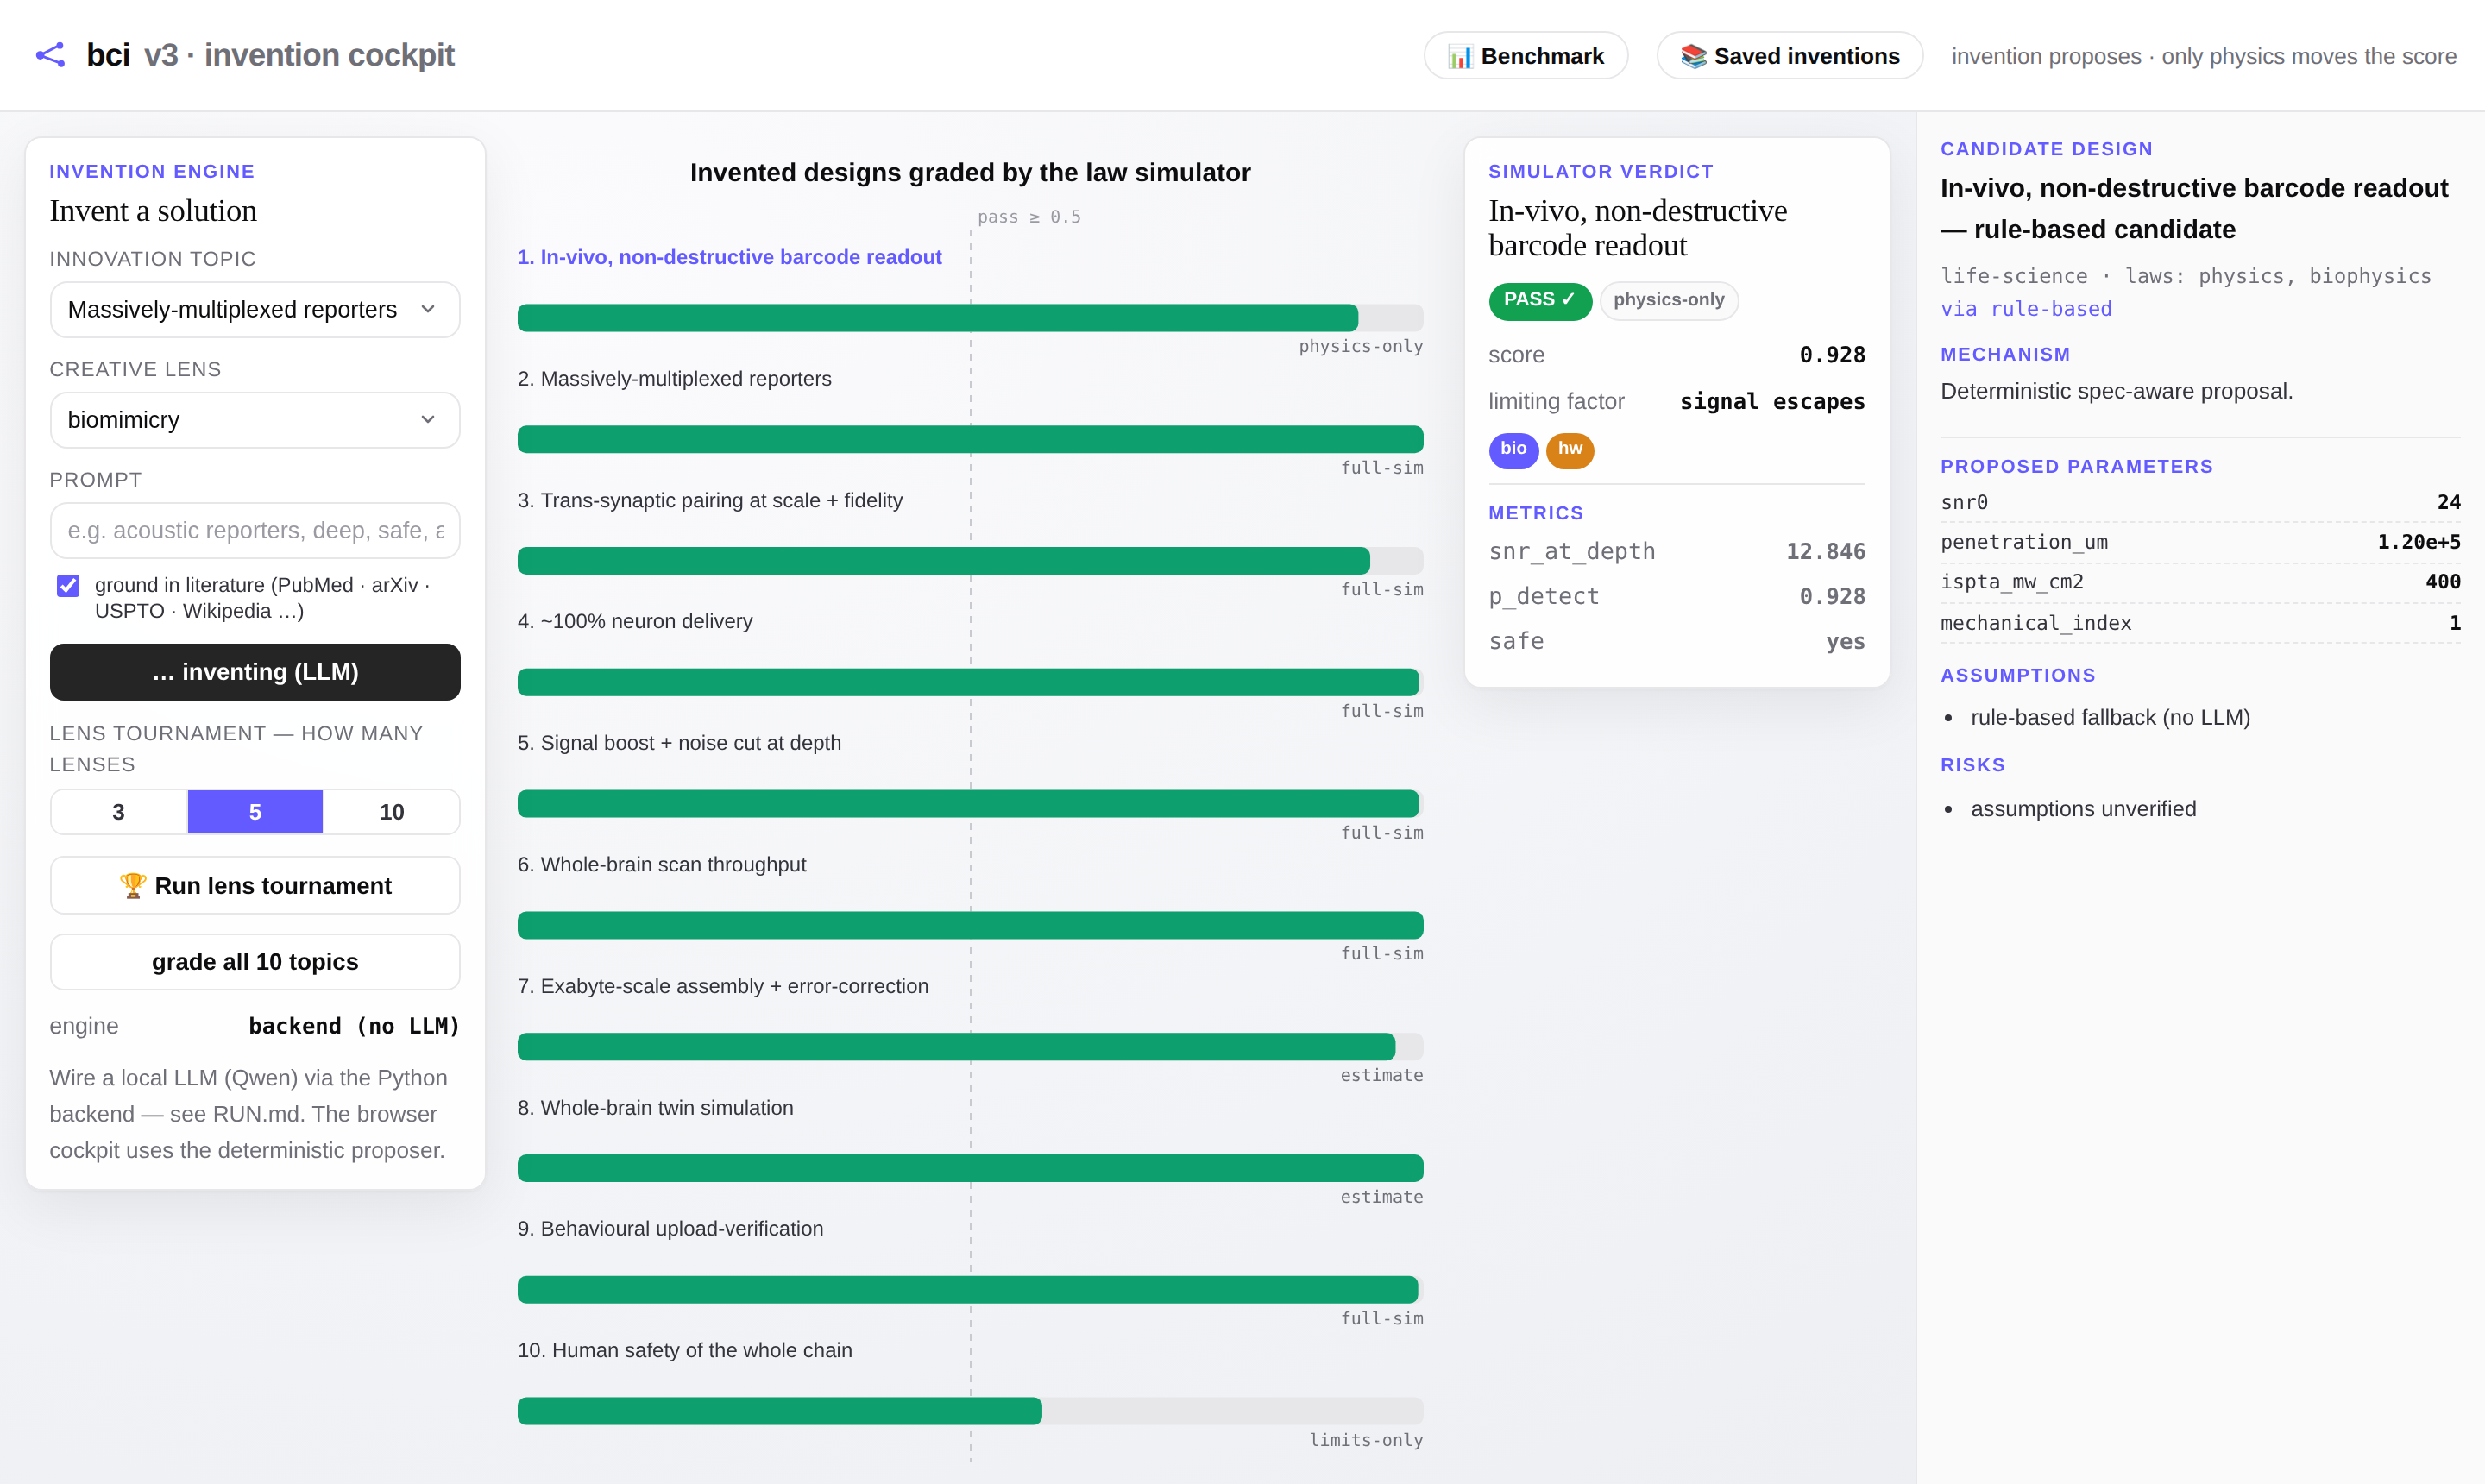
Task: Click grade all 10 topics
Action: click(x=255, y=962)
